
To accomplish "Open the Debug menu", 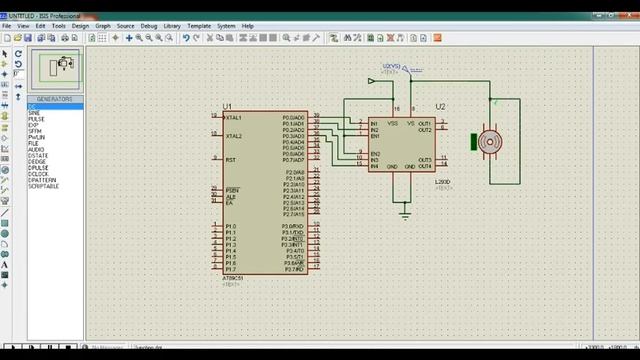I will tap(149, 26).
